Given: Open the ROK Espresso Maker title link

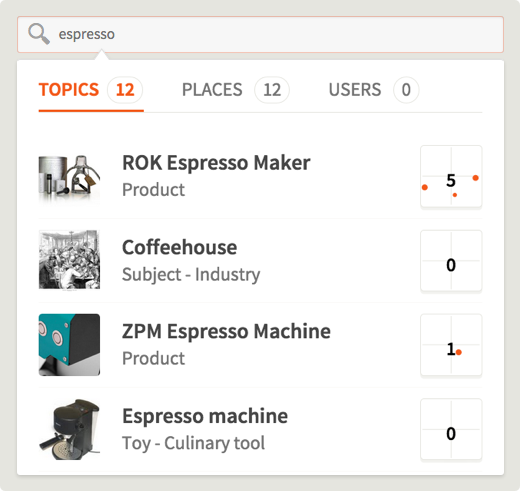Looking at the screenshot, I should pos(216,163).
